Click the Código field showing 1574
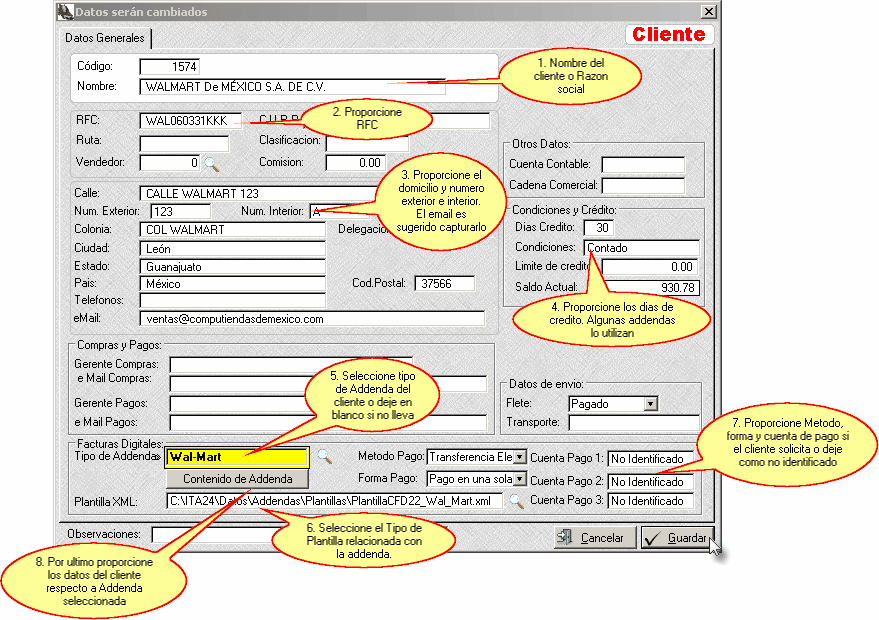Image resolution: width=879 pixels, height=620 pixels. (x=169, y=67)
